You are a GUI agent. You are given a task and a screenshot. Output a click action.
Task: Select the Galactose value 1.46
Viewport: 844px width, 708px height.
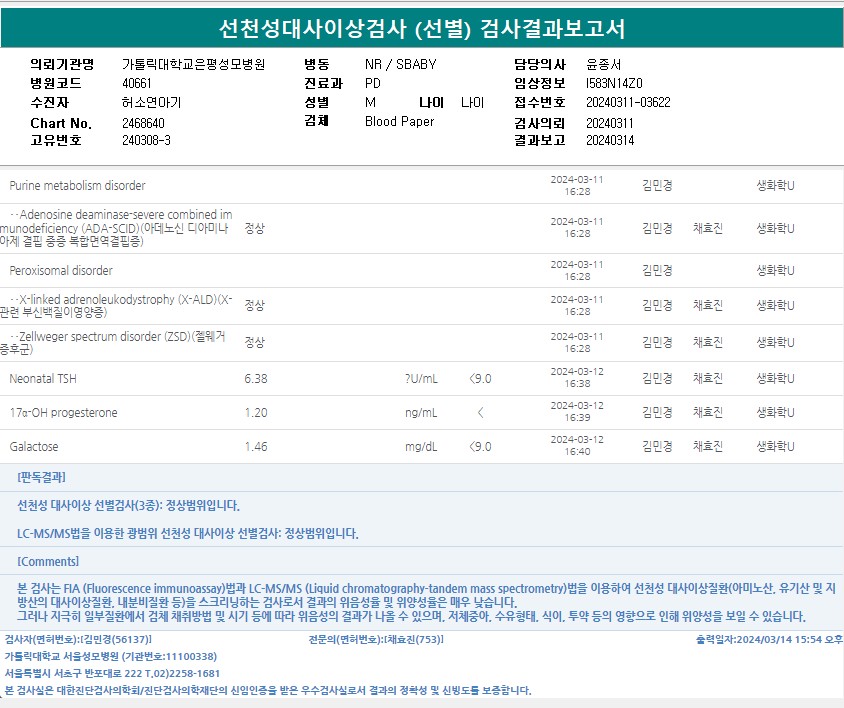tap(256, 446)
